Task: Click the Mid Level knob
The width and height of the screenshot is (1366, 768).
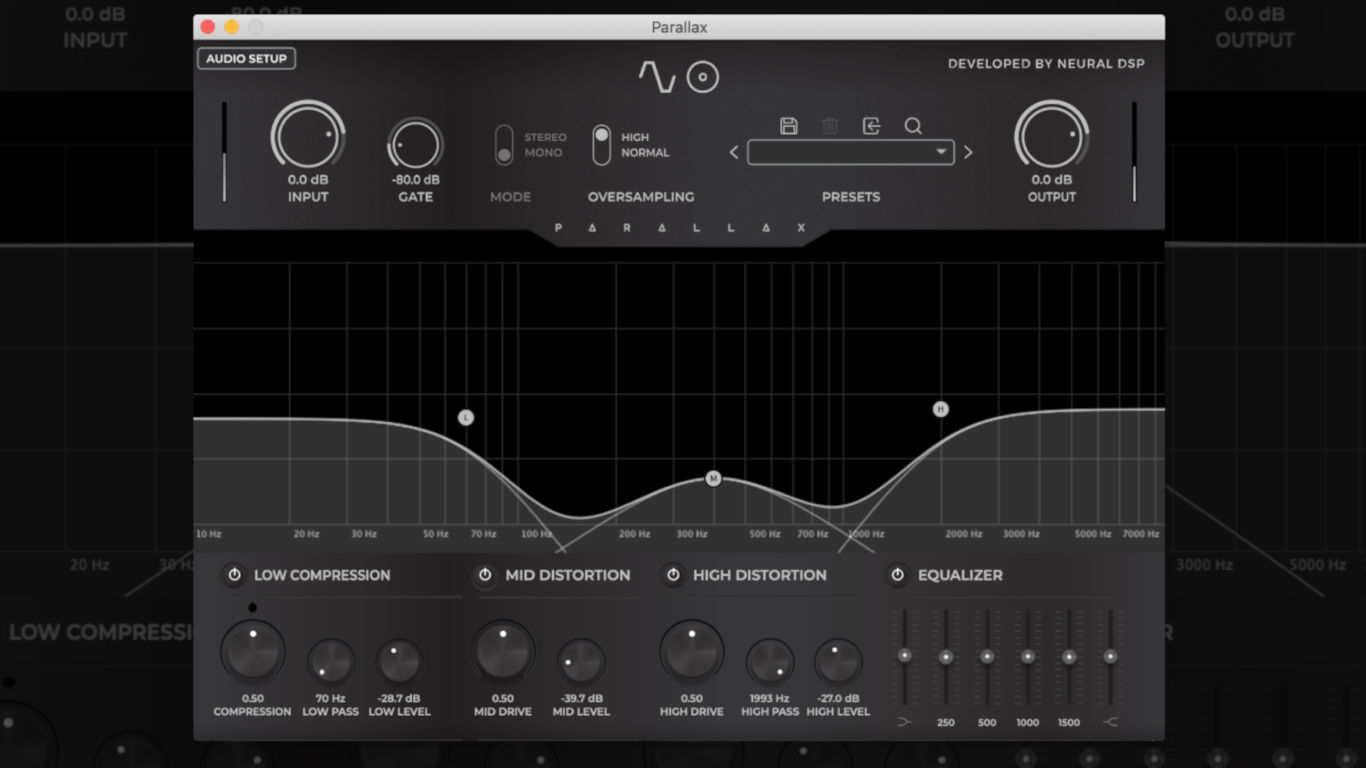Action: coord(581,662)
